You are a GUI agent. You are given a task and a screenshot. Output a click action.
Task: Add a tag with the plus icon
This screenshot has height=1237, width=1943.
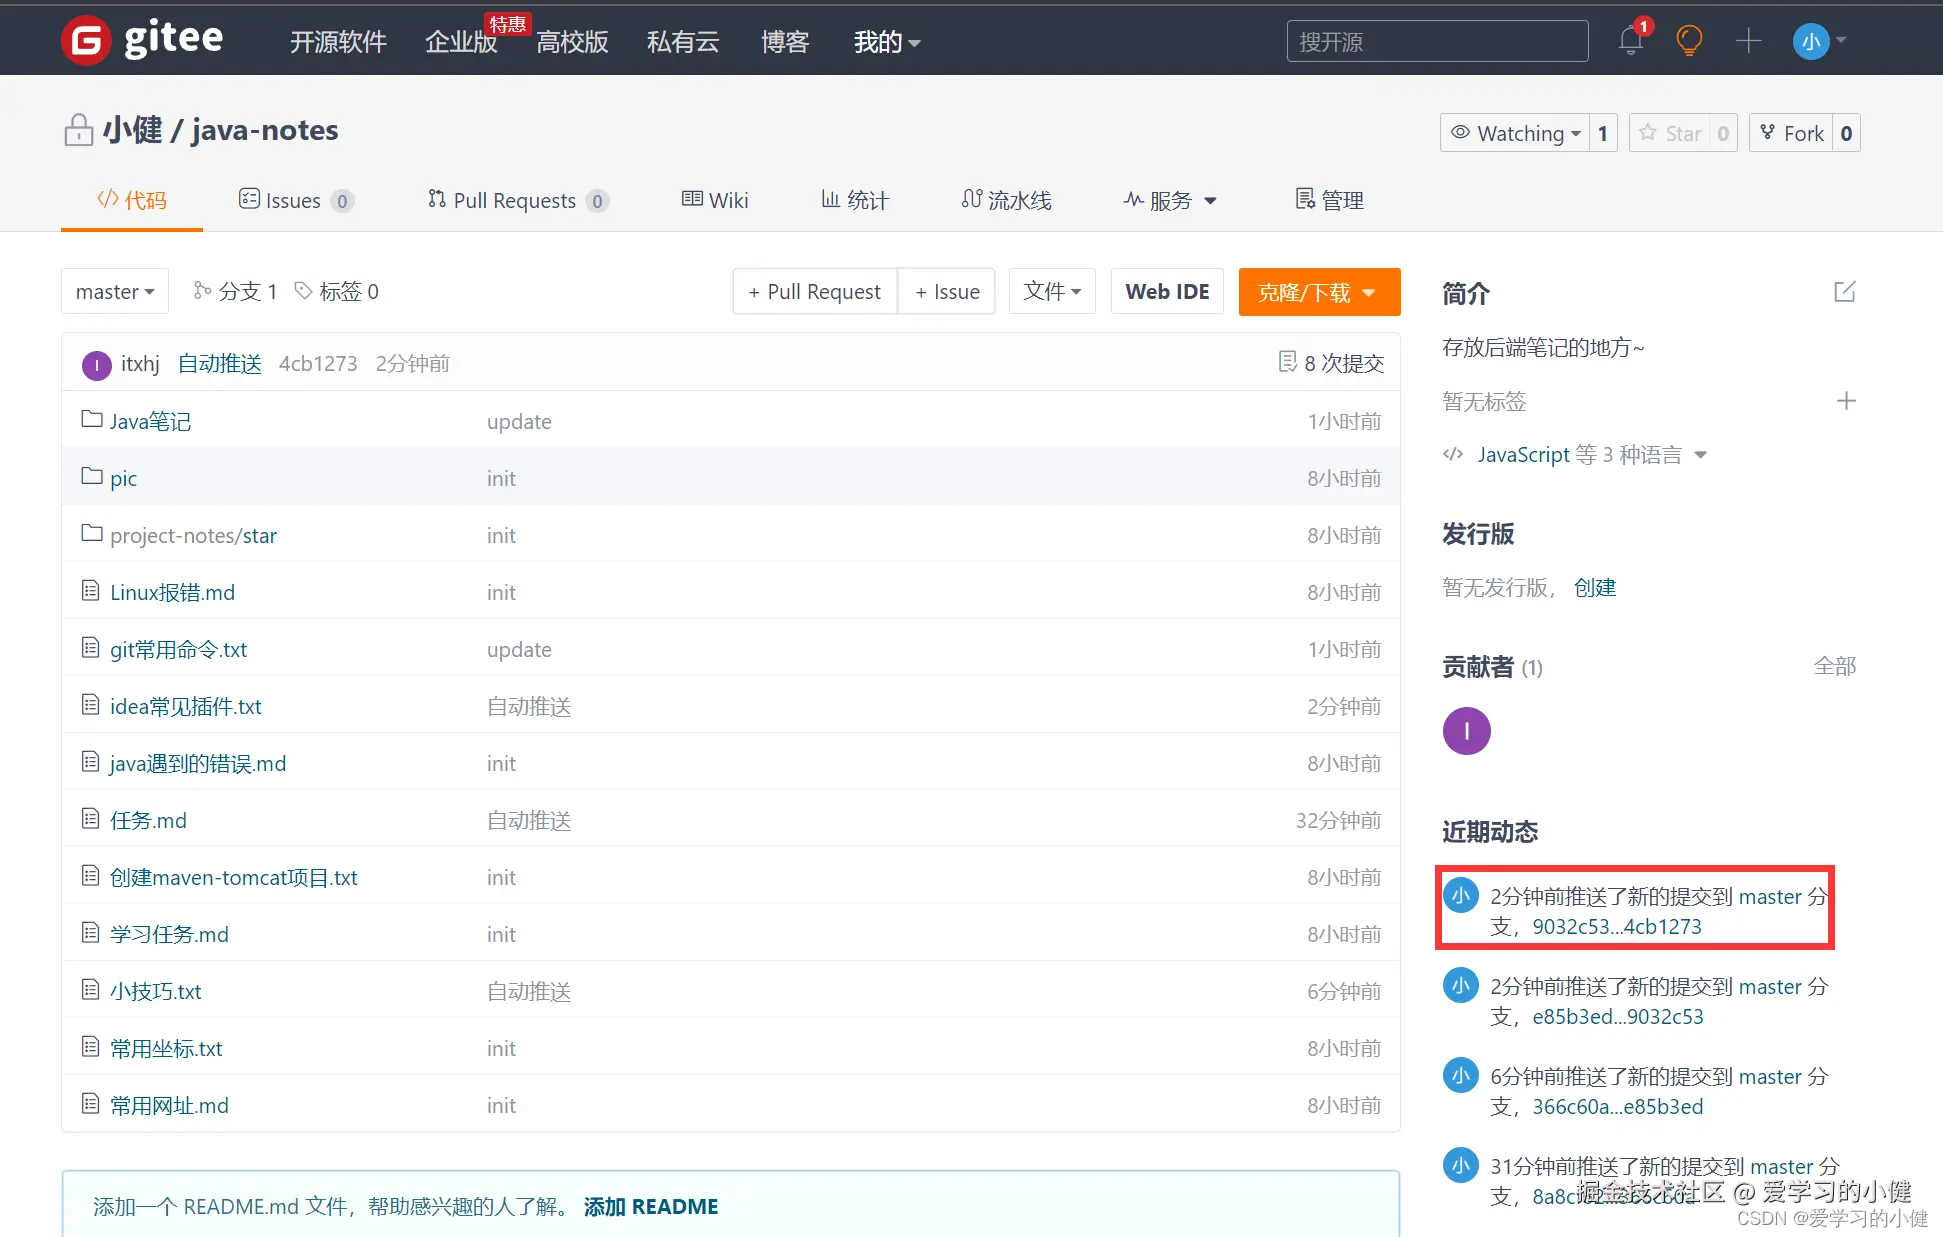(x=1846, y=401)
